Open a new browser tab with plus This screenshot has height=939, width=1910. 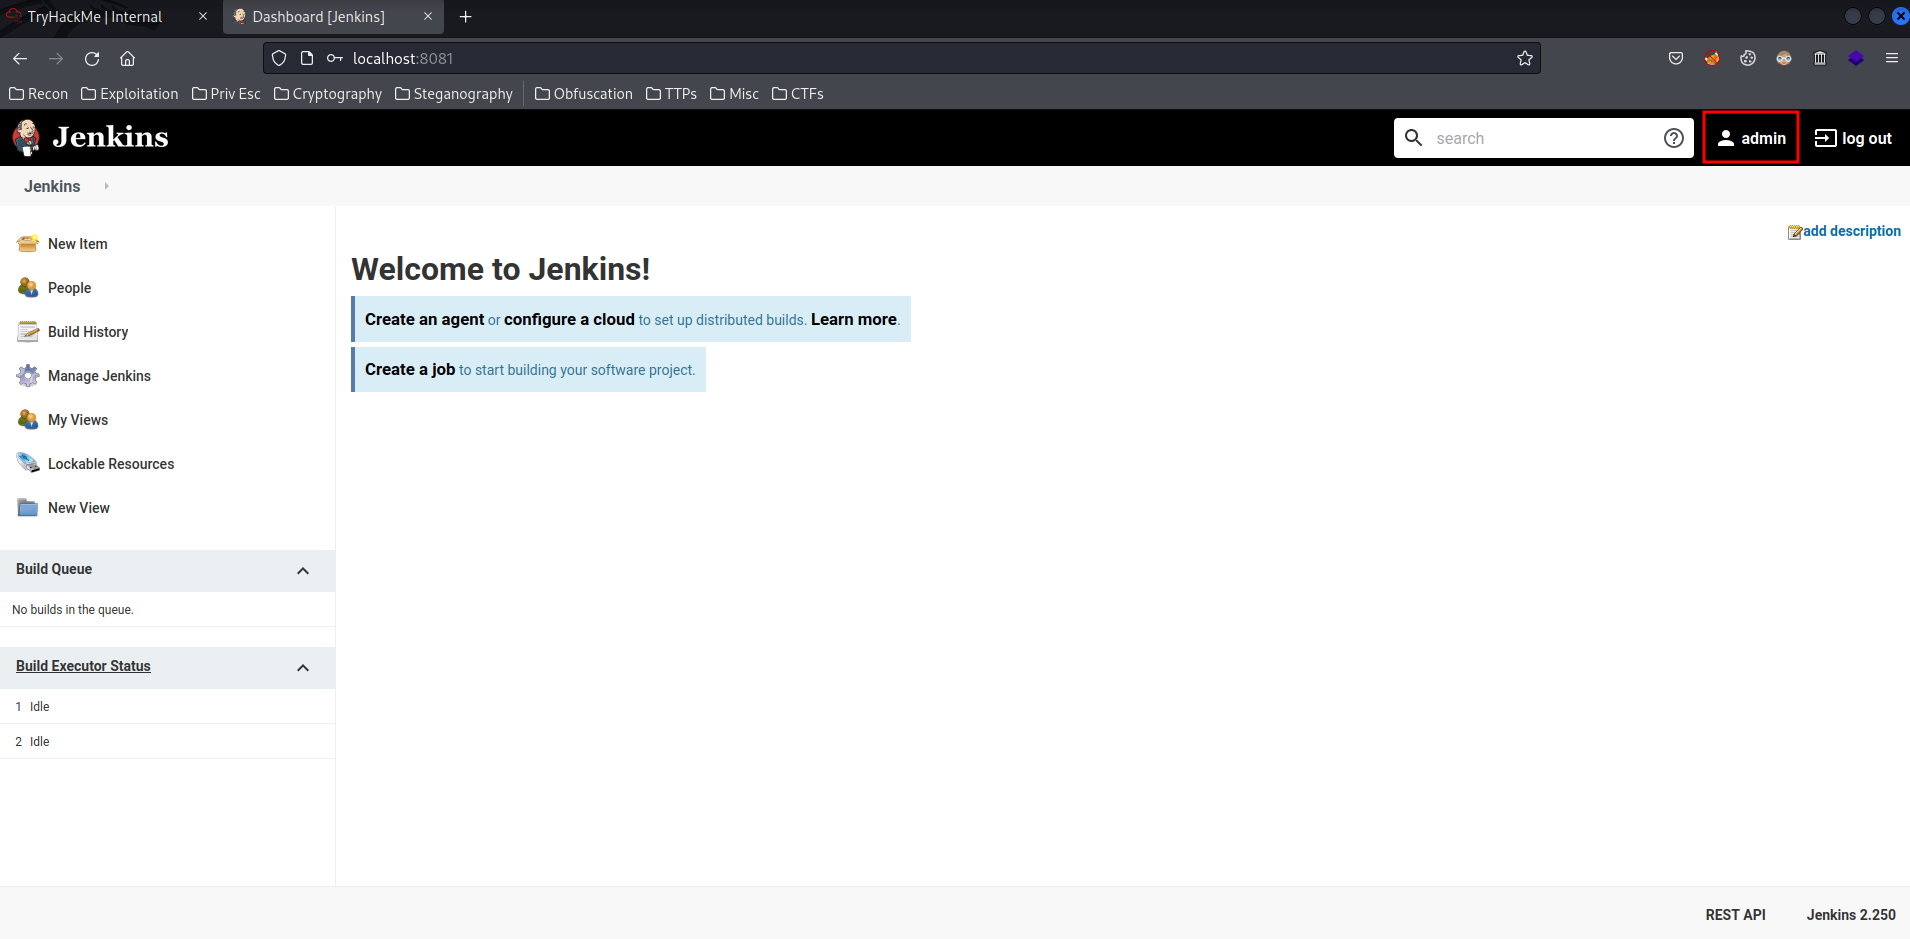(x=465, y=17)
